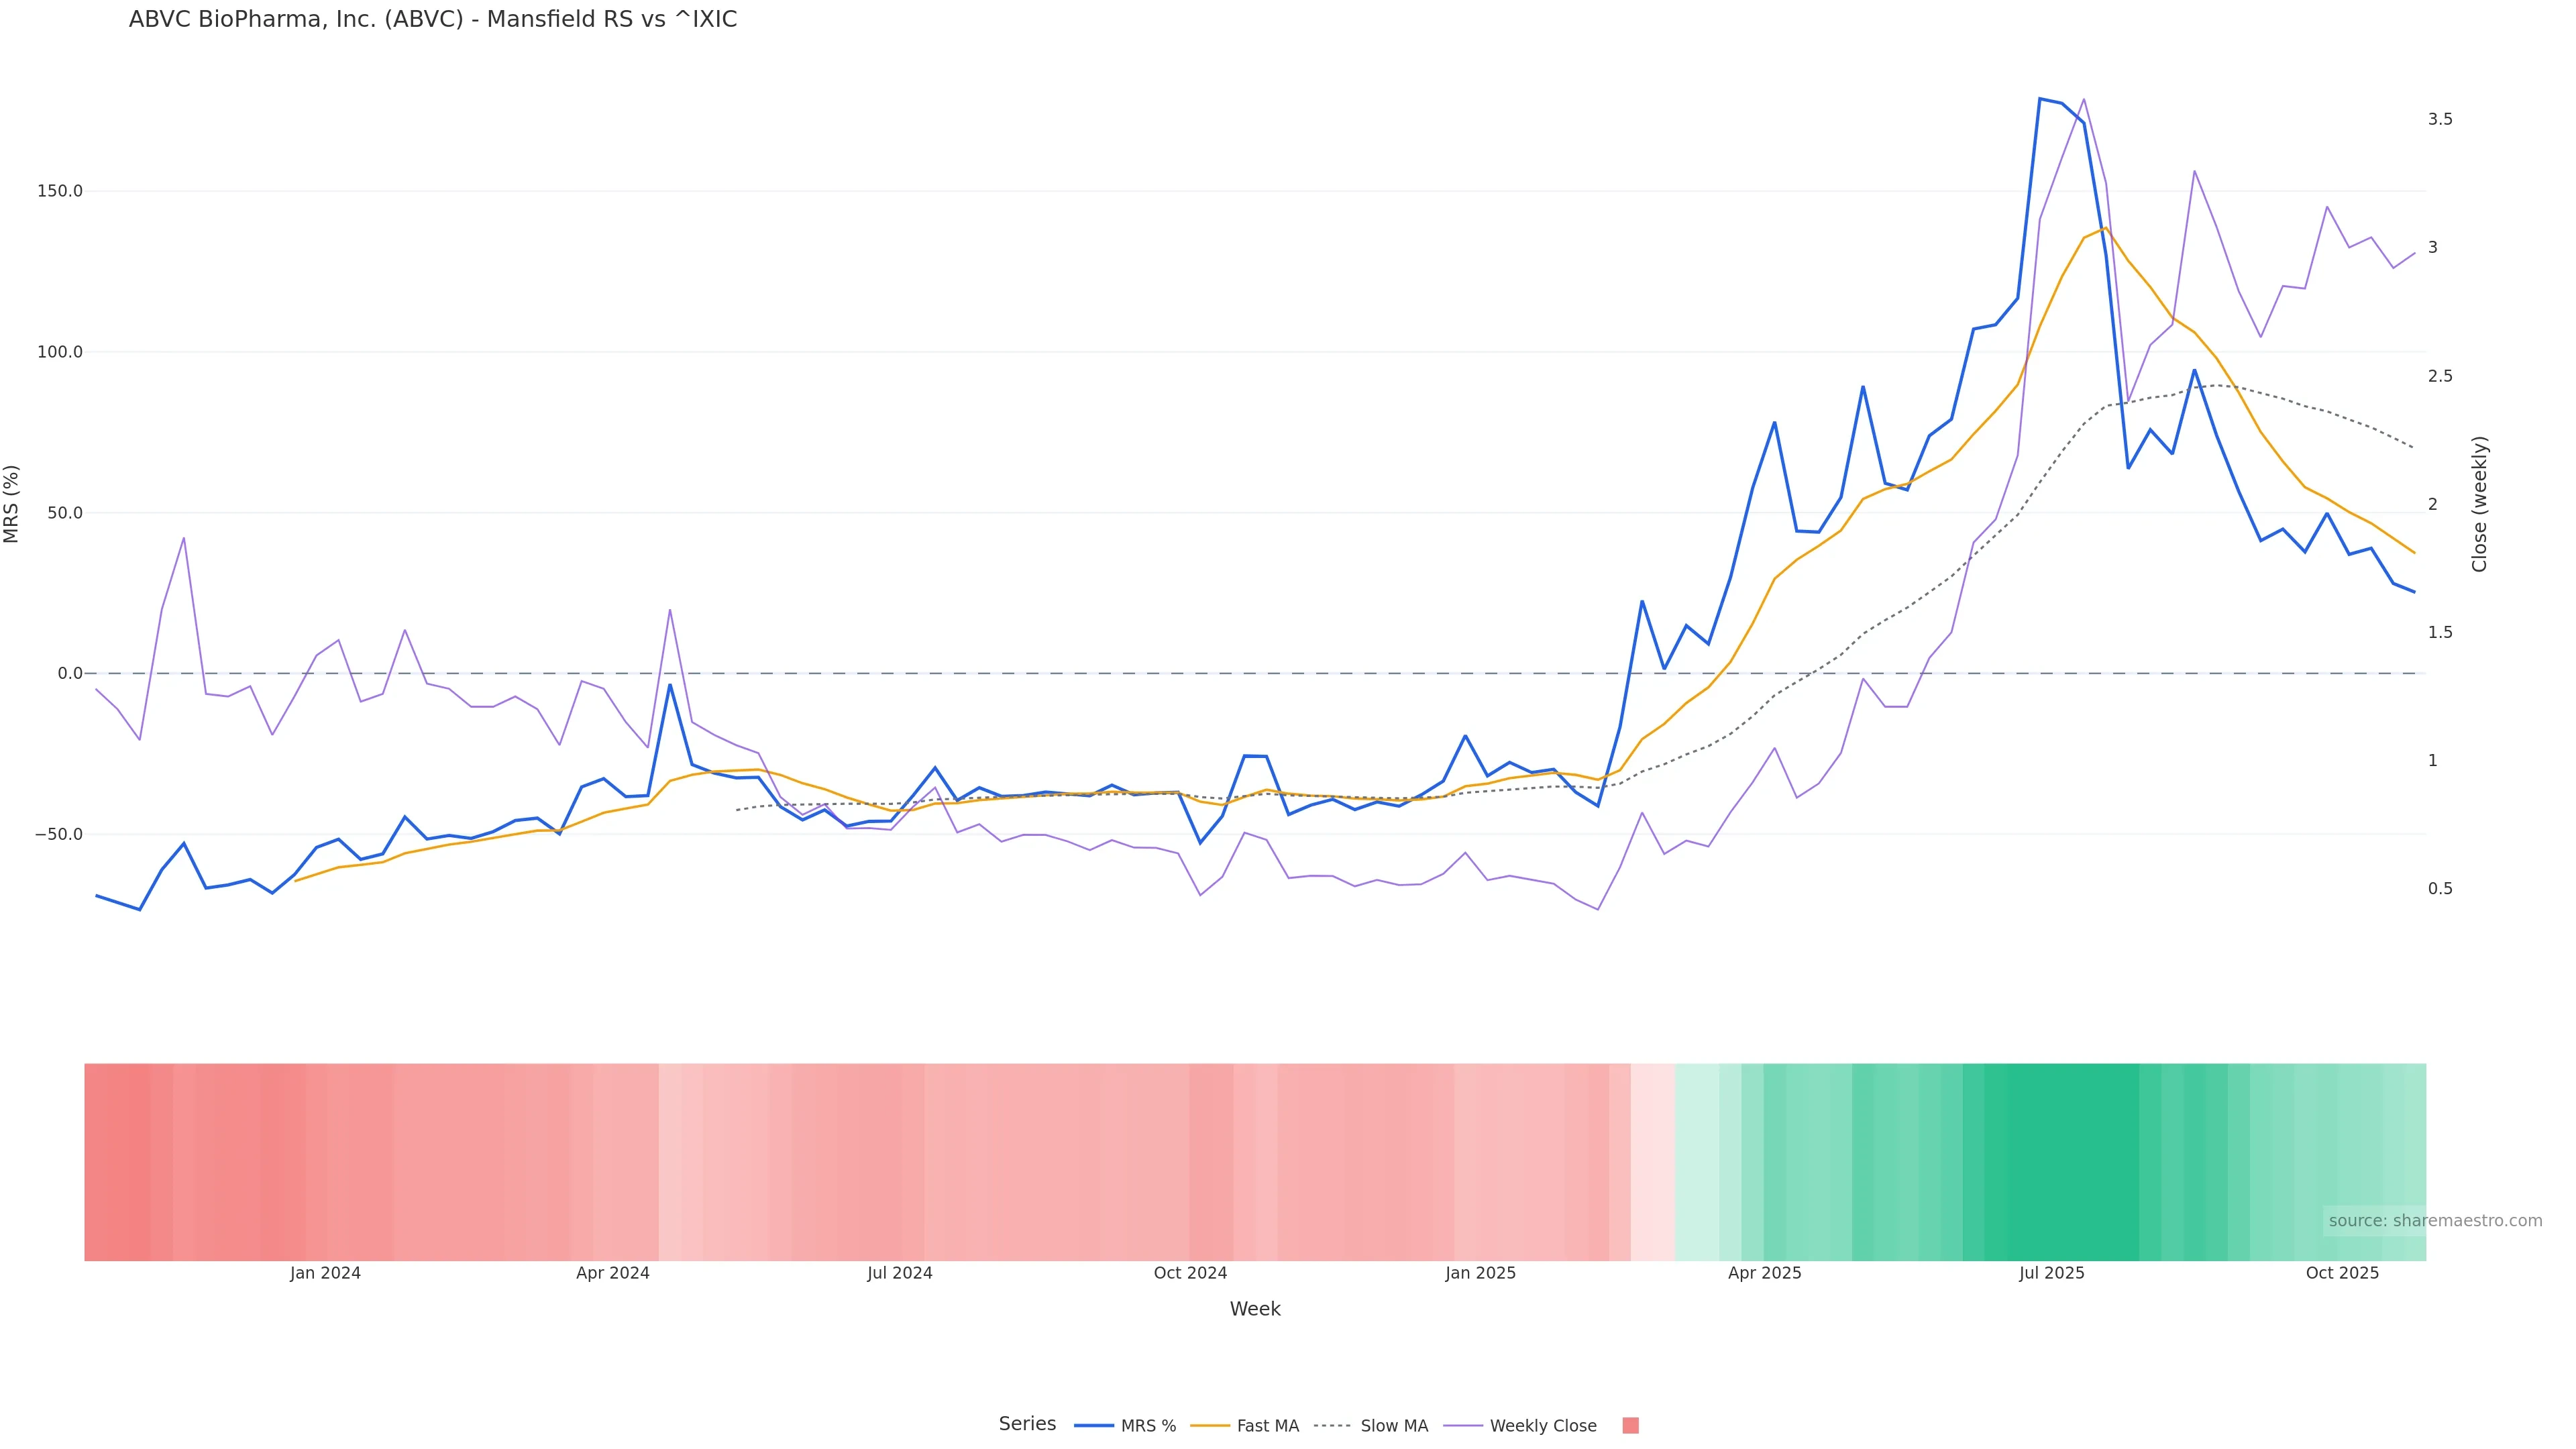
Task: Click the Series legend title
Action: (1027, 1424)
